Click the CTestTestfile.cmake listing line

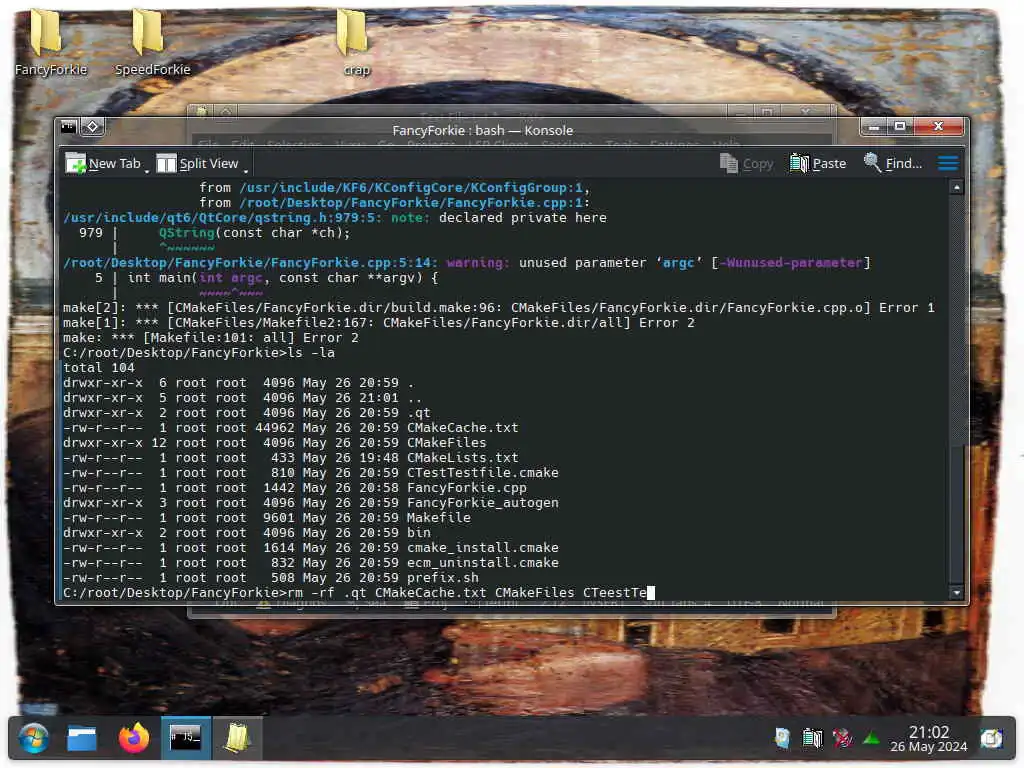(x=312, y=473)
